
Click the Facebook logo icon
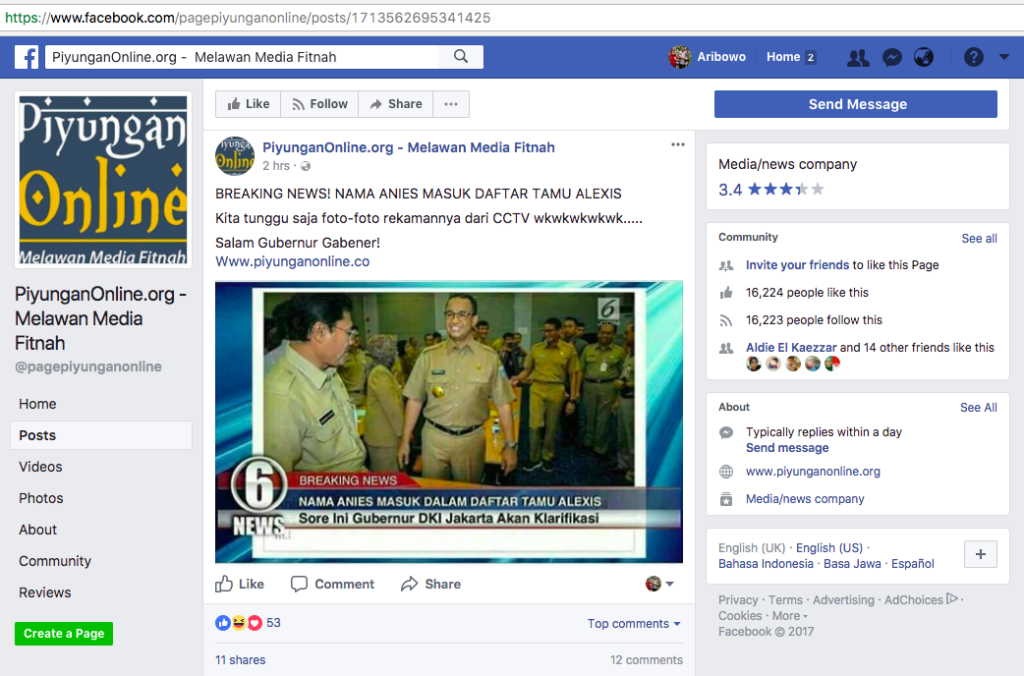(26, 57)
